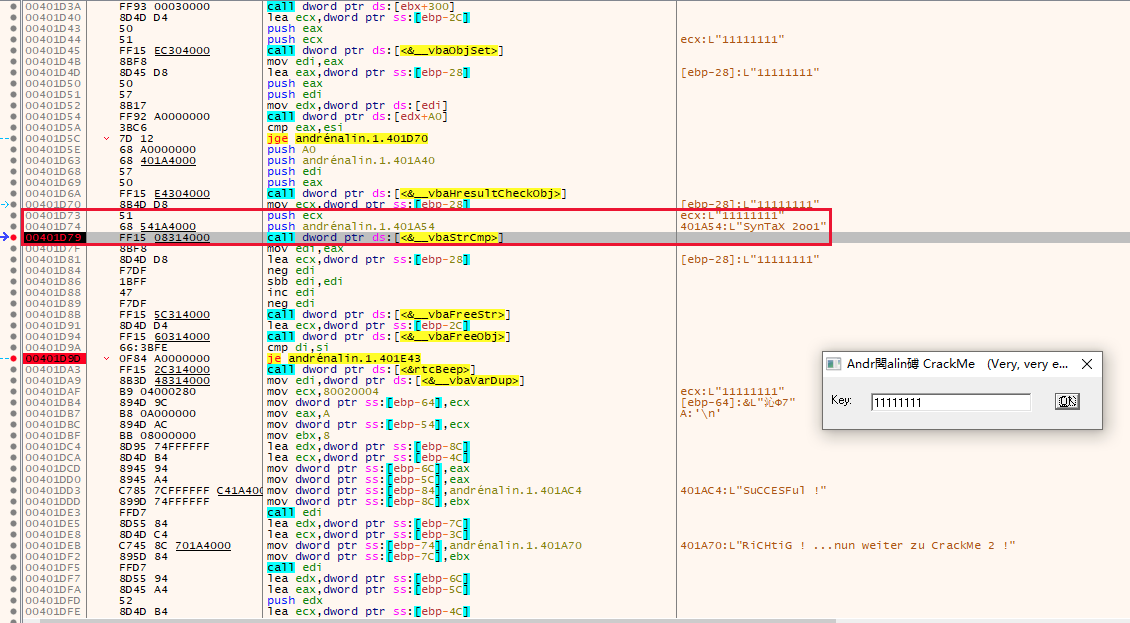
Task: Click address 00401DAF in address column
Action: (x=53, y=392)
